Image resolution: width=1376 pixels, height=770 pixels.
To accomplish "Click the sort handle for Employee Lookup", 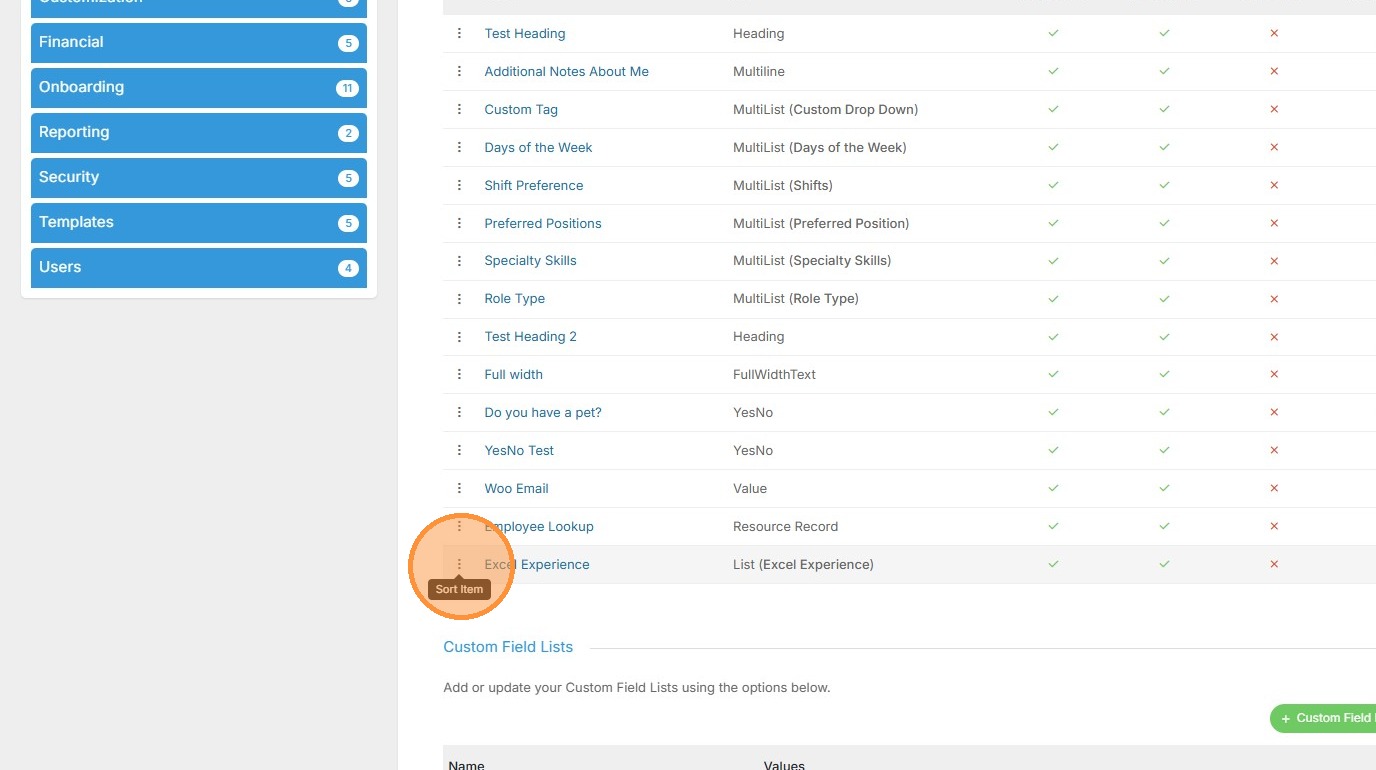I will (459, 526).
